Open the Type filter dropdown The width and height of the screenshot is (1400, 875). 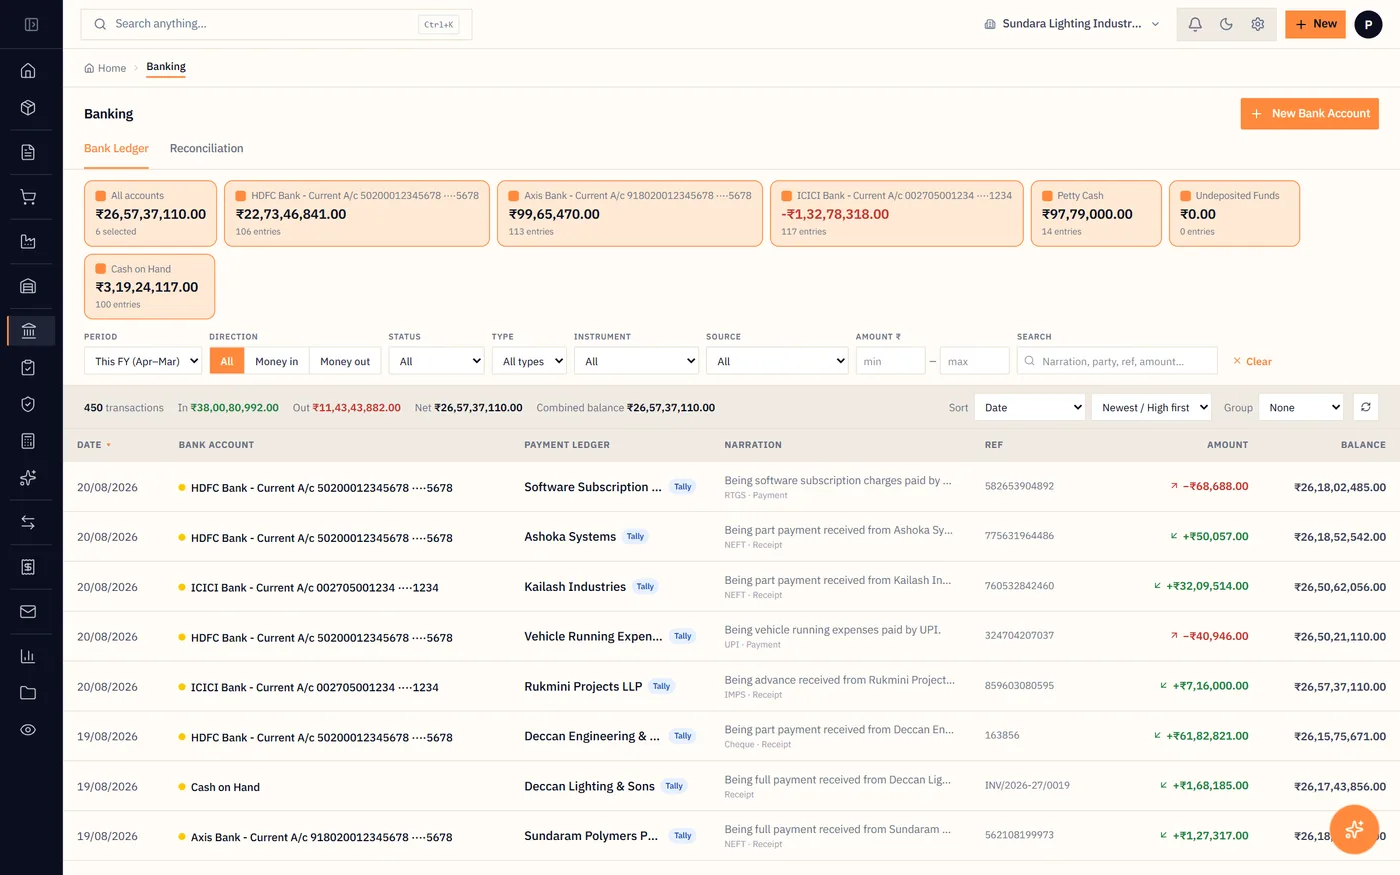tap(529, 361)
